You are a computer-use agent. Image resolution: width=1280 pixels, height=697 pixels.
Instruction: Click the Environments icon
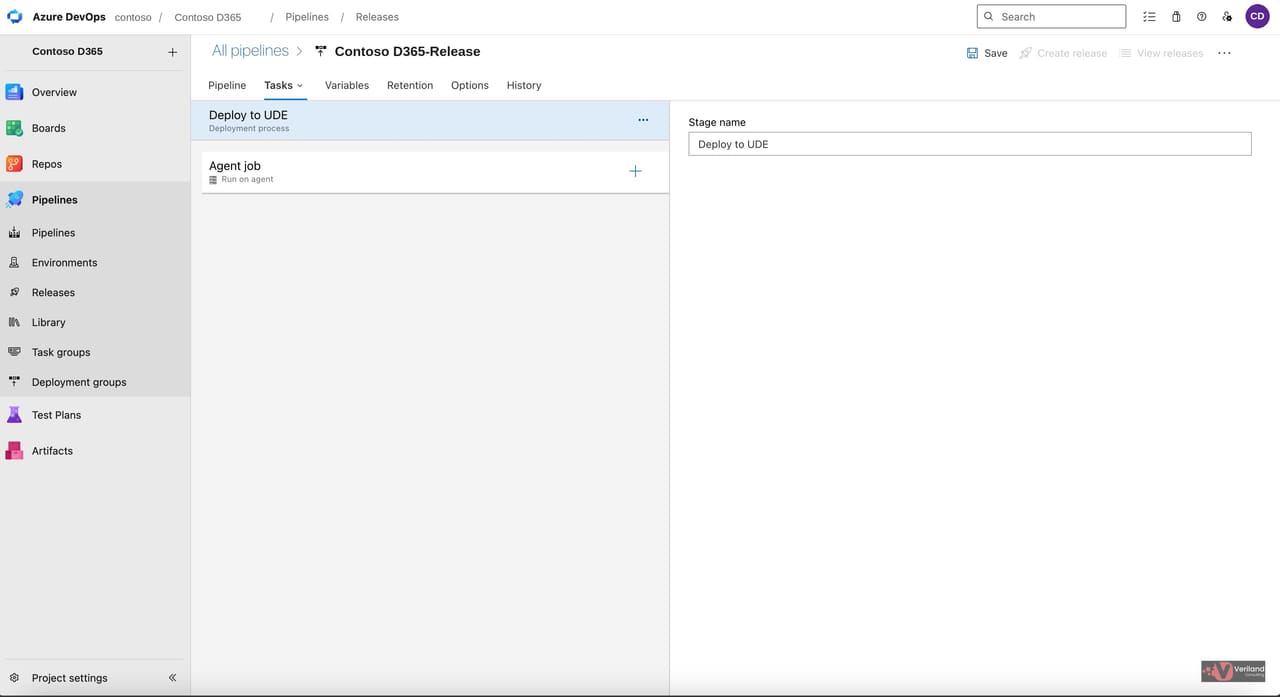click(14, 263)
